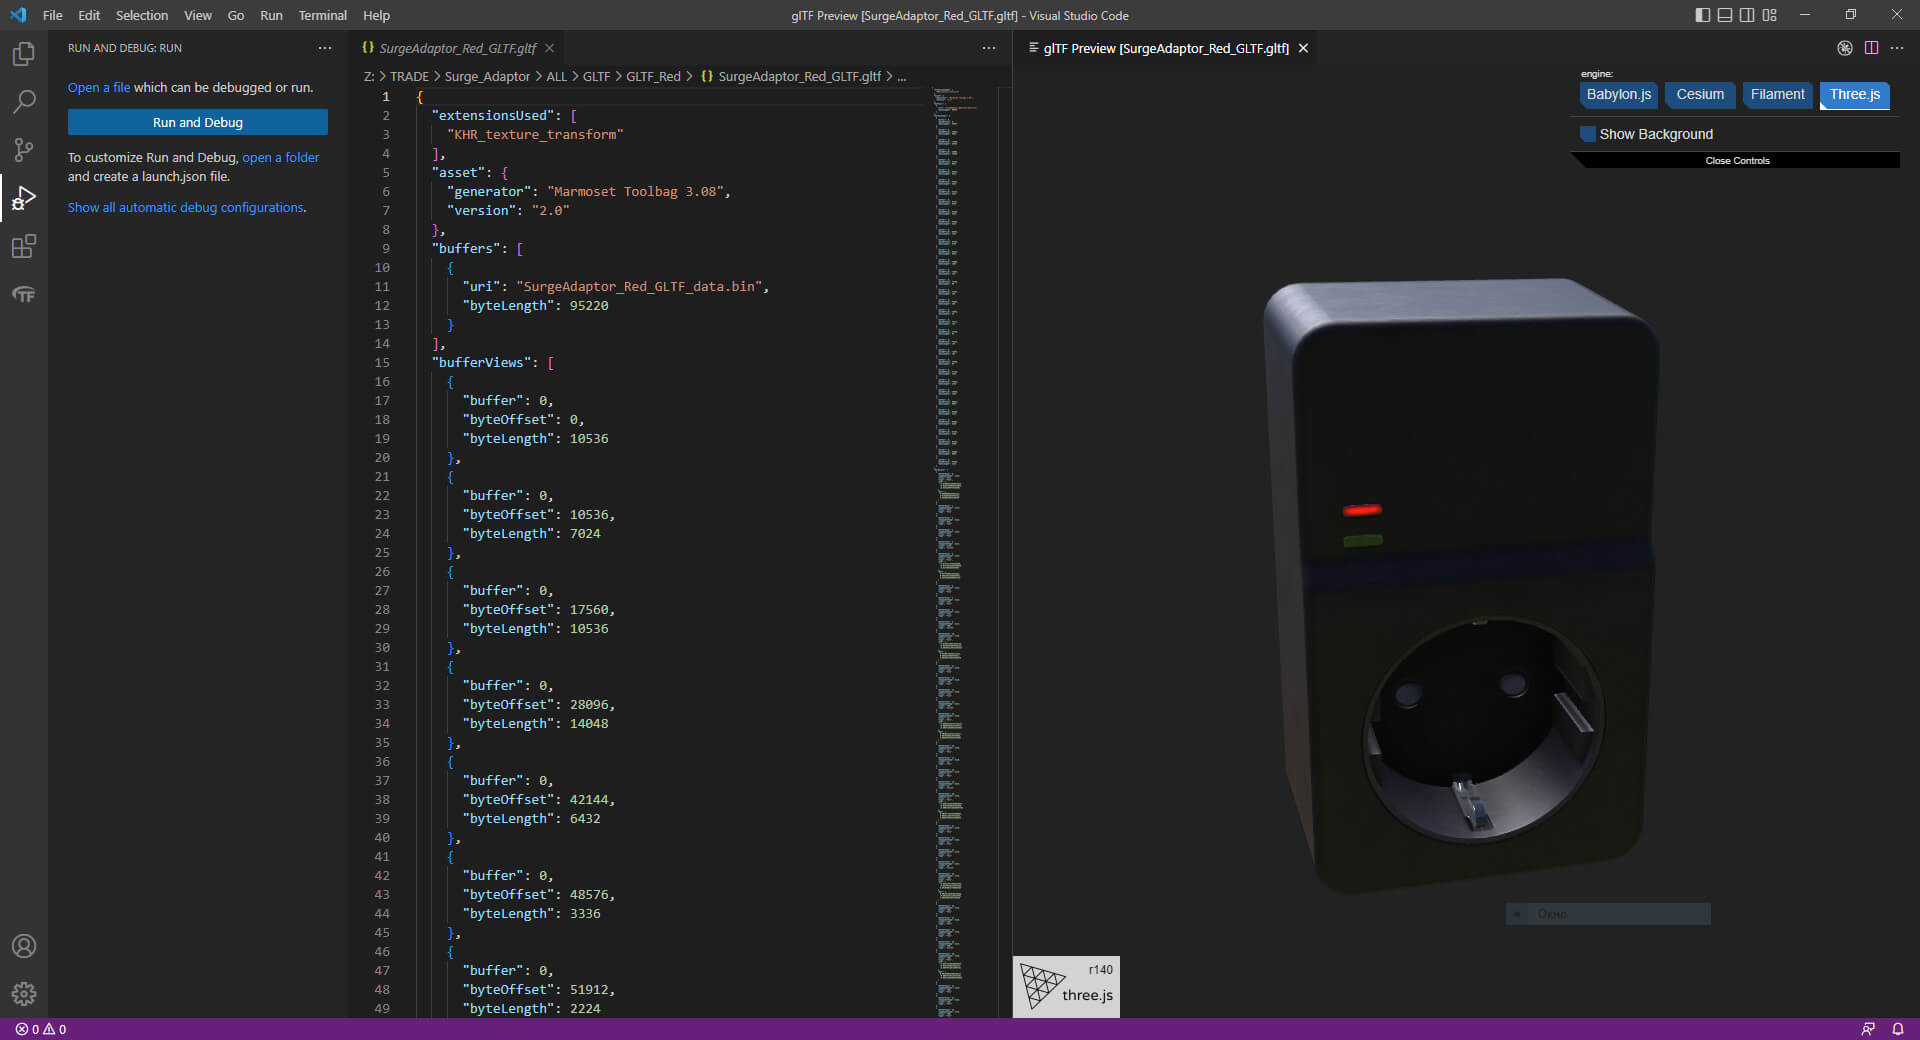Enable the Show Background checkbox
1920x1040 pixels.
coord(1588,134)
